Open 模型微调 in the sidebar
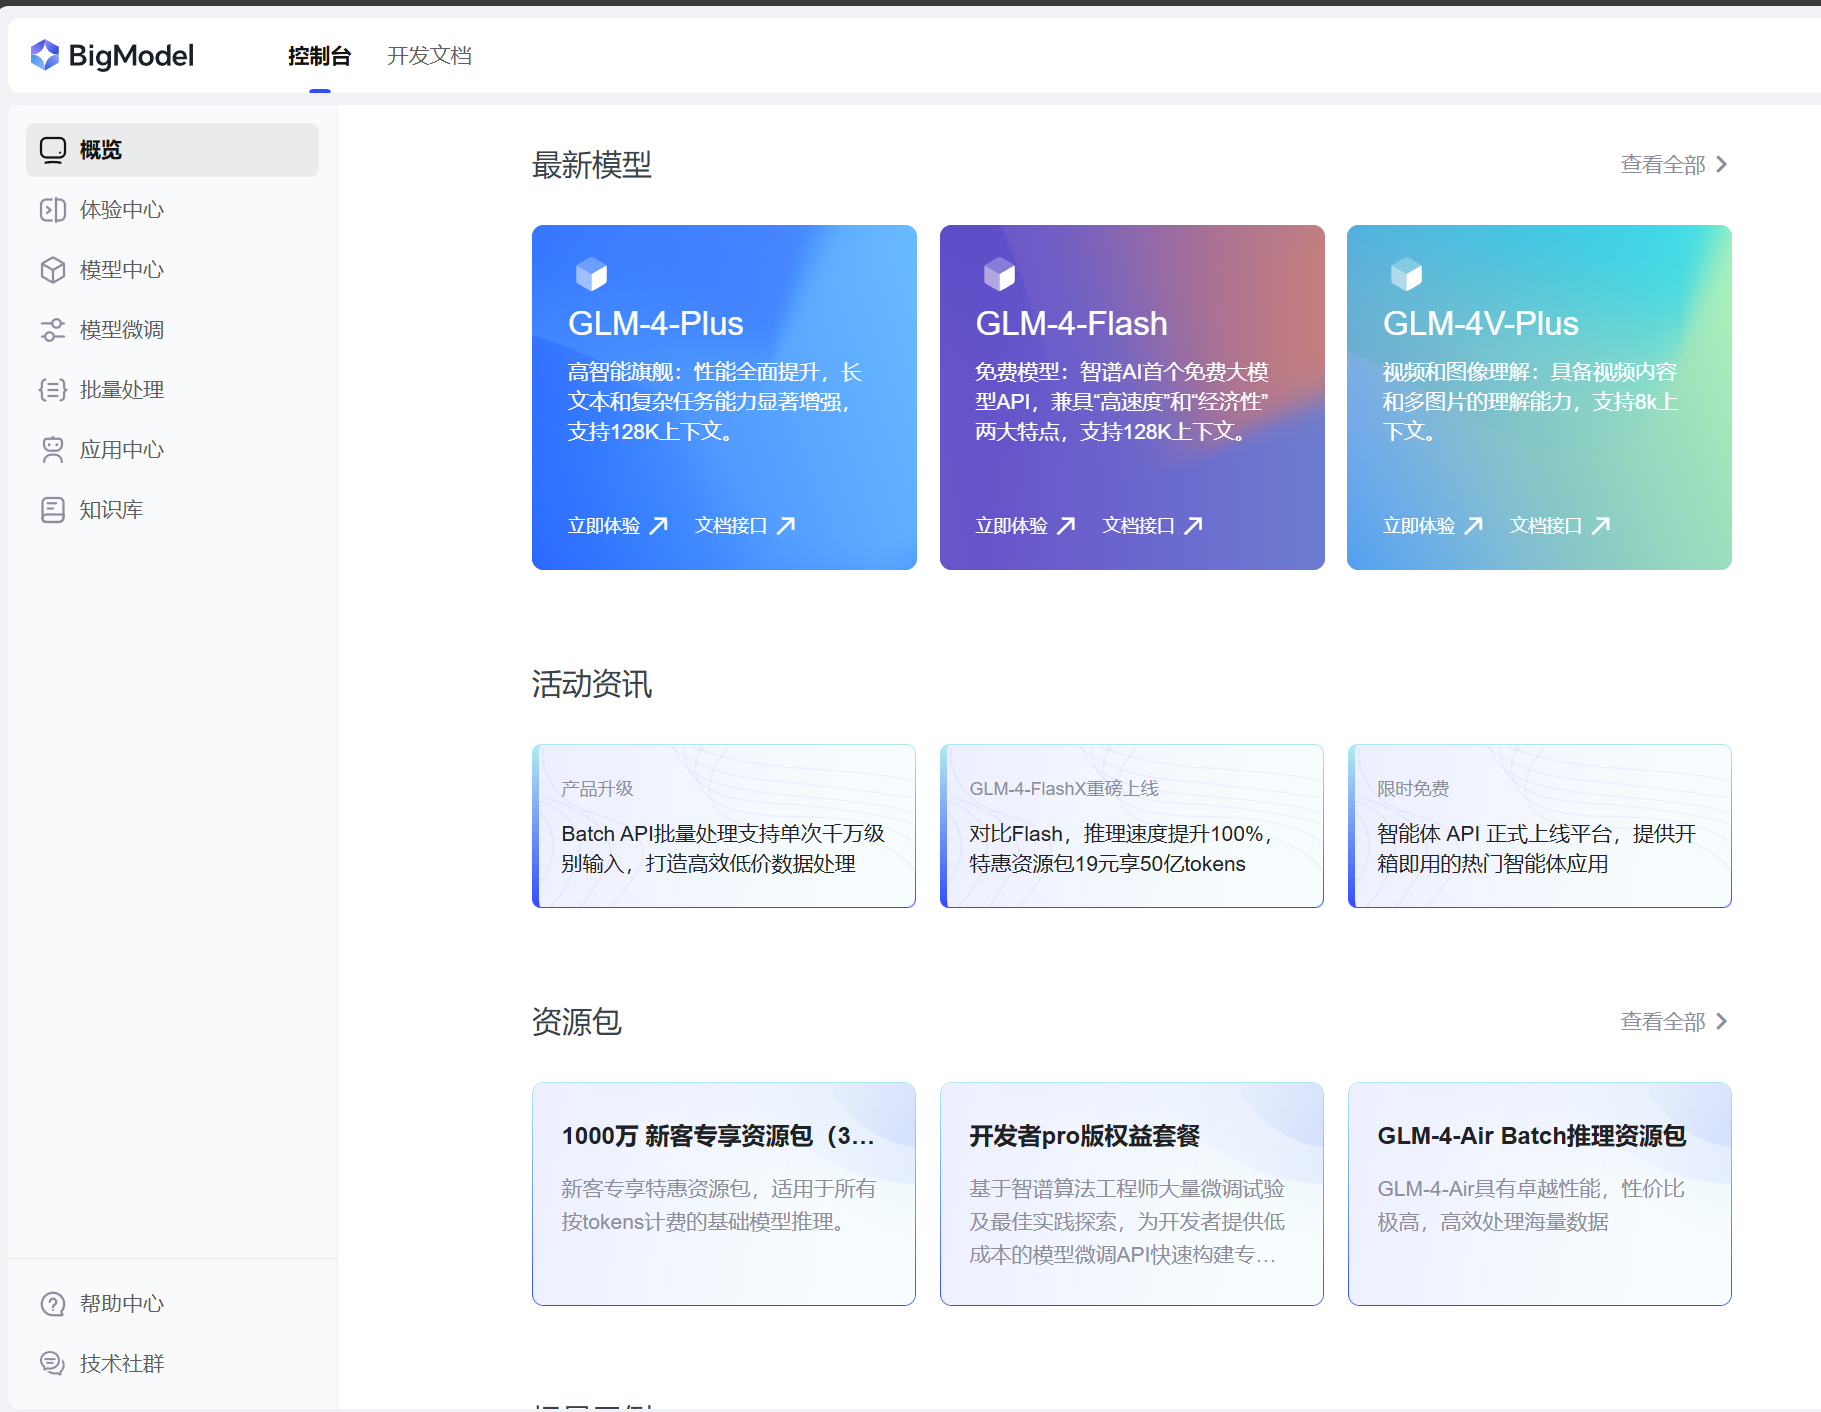Screen dimensions: 1821x1412 click(172, 330)
